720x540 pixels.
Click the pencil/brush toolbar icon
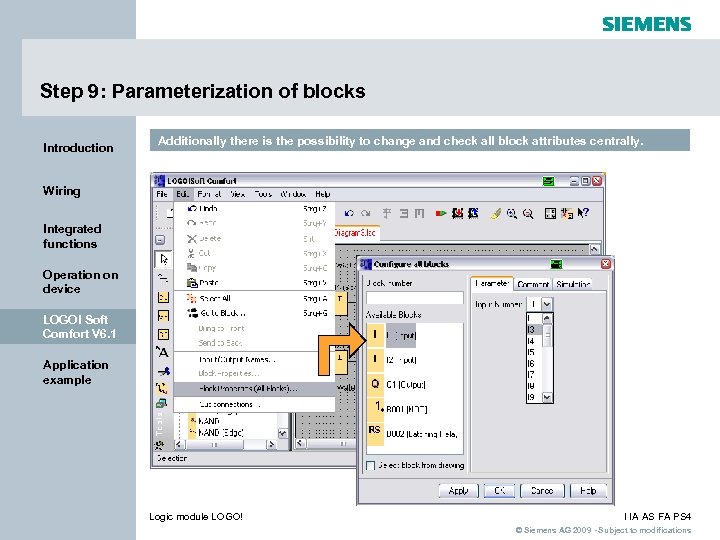pyautogui.click(x=495, y=213)
